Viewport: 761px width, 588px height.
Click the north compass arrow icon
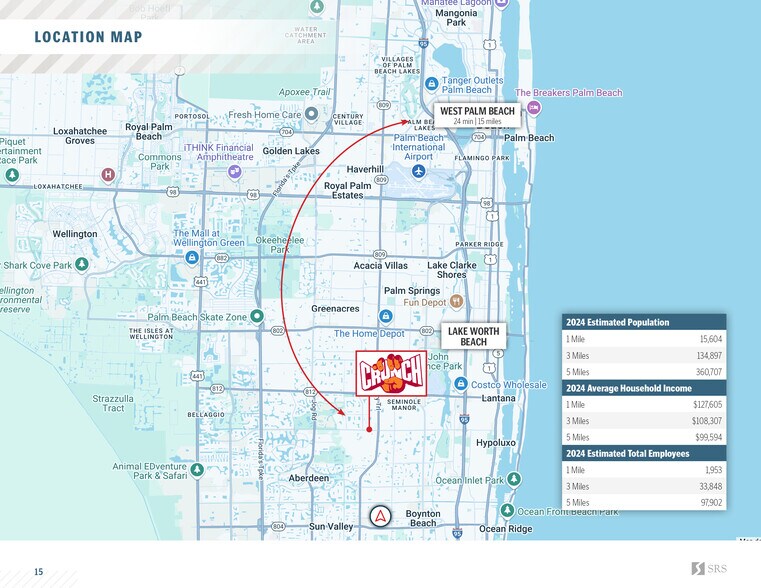(380, 516)
